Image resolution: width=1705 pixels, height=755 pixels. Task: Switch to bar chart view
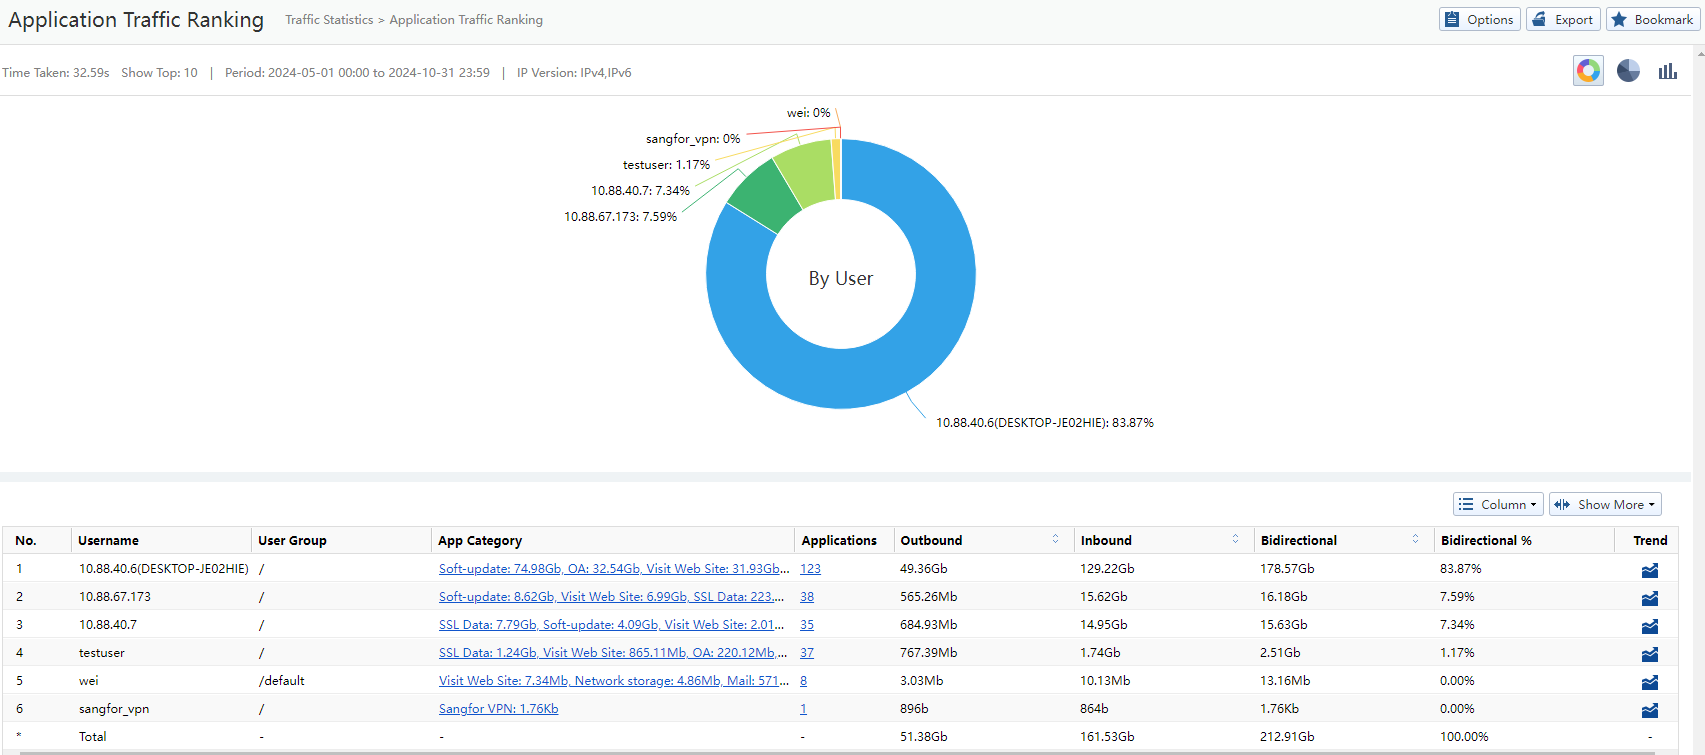1667,71
